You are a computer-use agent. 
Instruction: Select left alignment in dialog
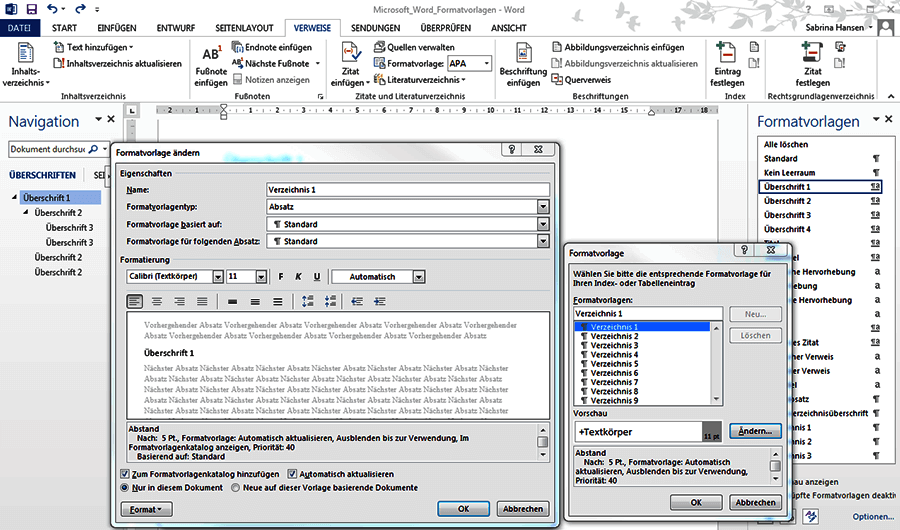pyautogui.click(x=135, y=301)
